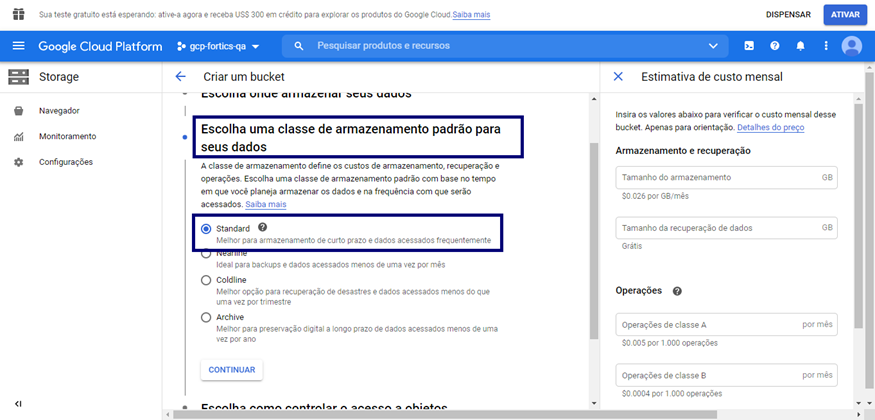Click the CONTINUAR button
The width and height of the screenshot is (875, 420).
tap(232, 370)
